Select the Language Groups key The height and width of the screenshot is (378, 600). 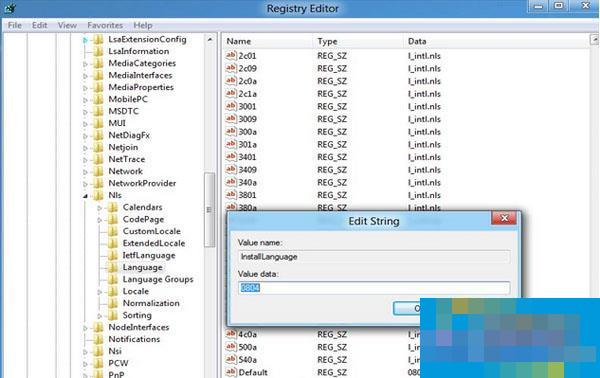pyautogui.click(x=158, y=279)
